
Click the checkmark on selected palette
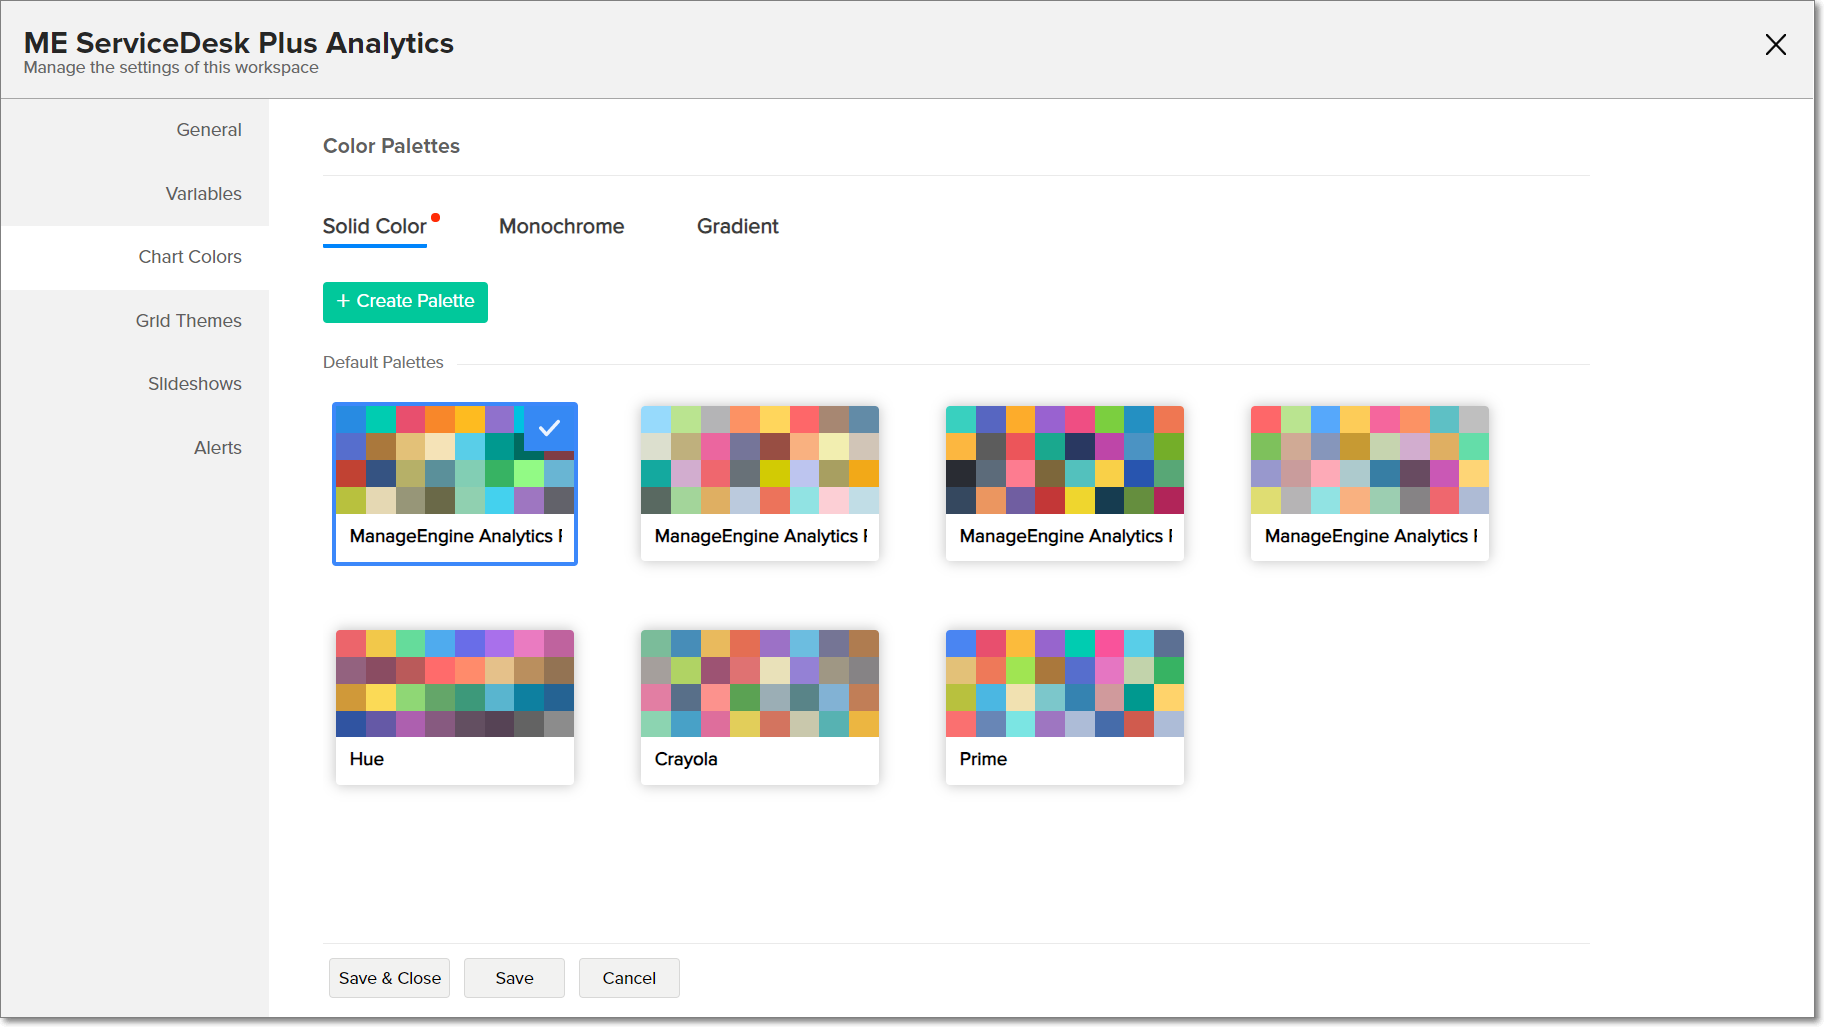[x=549, y=428]
